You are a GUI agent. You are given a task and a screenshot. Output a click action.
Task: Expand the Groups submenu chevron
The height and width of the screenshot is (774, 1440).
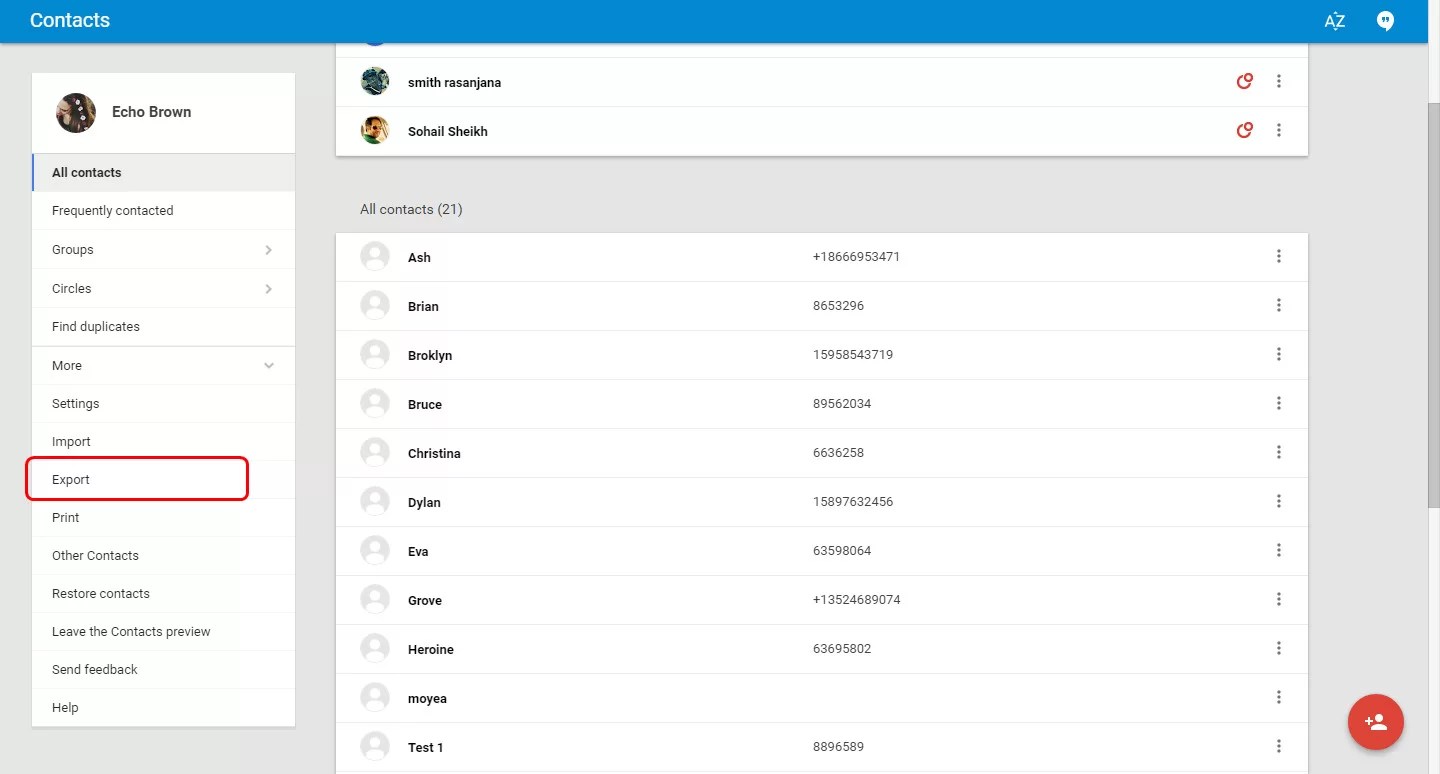268,250
